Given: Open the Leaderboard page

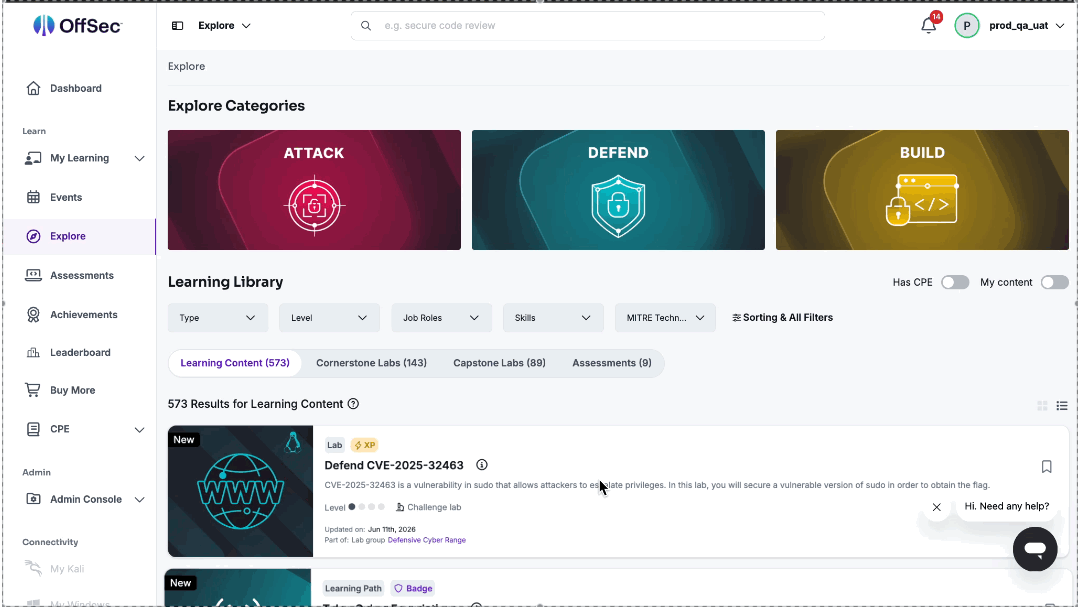Looking at the screenshot, I should pos(79,353).
